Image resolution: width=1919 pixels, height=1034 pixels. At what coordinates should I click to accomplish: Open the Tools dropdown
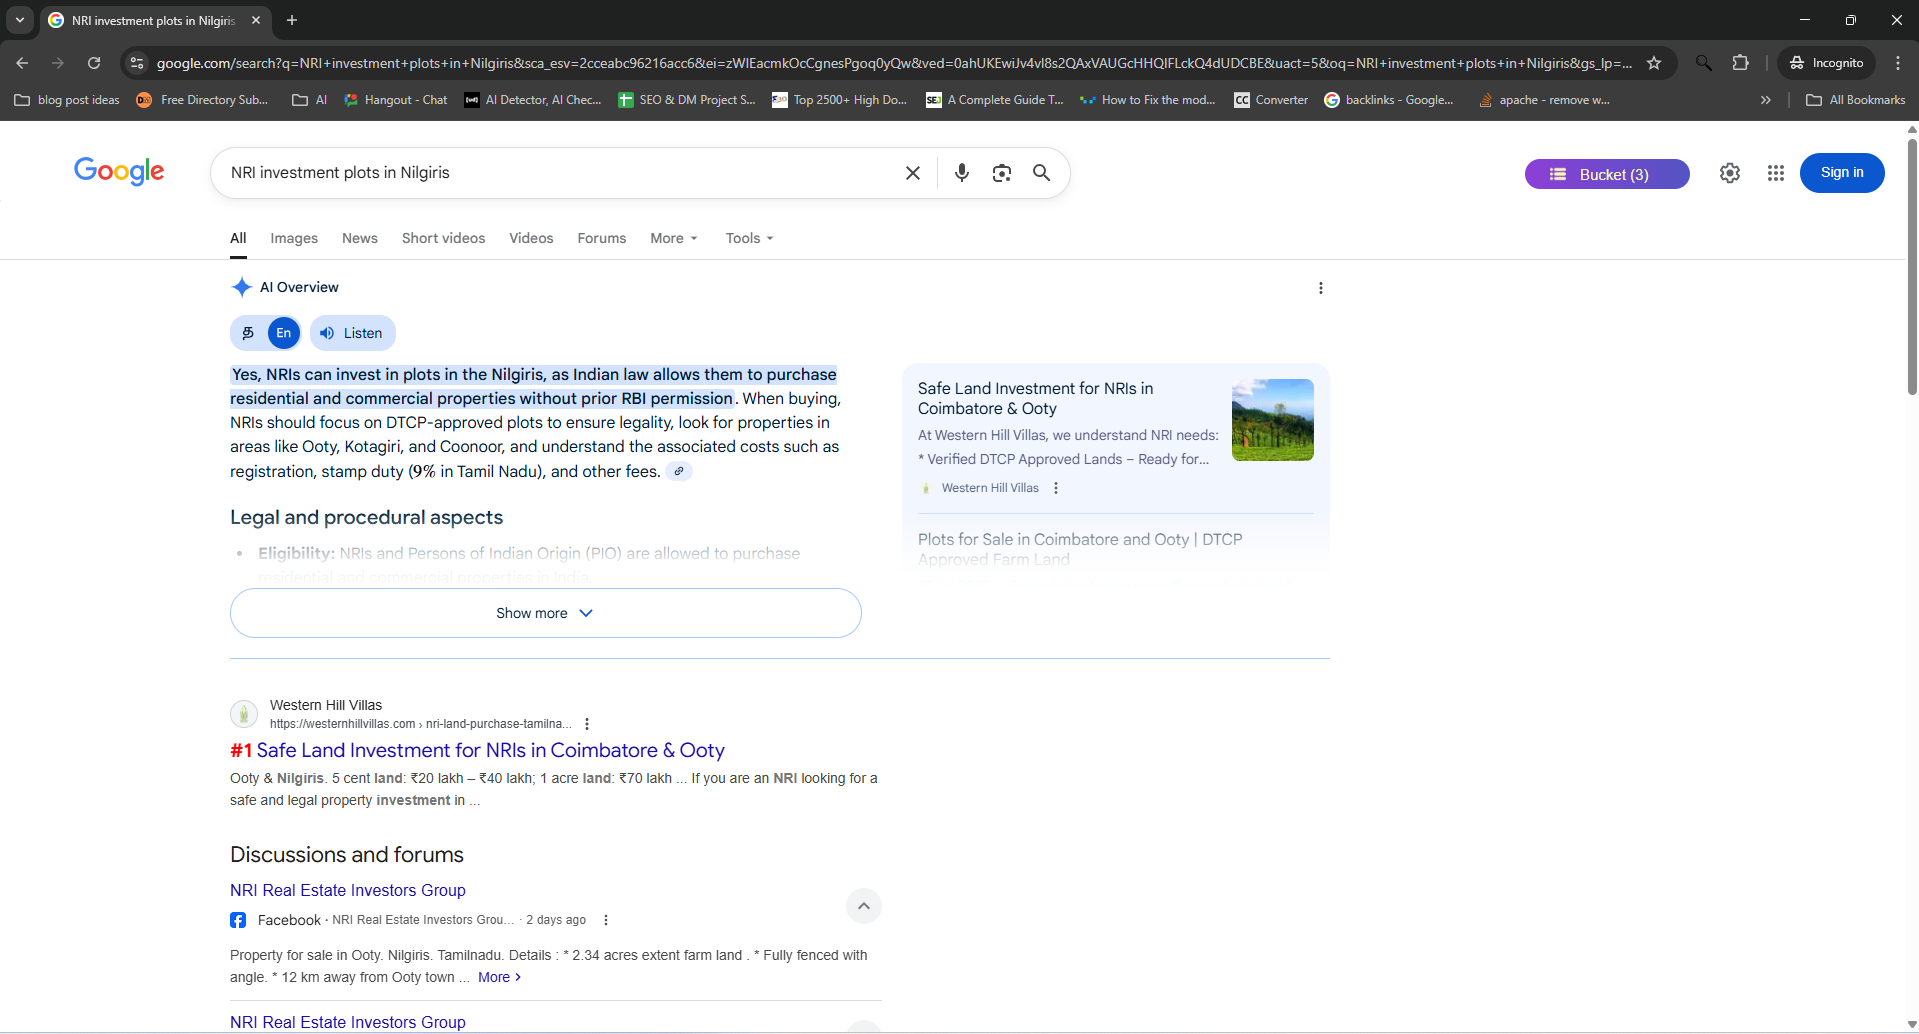[749, 238]
